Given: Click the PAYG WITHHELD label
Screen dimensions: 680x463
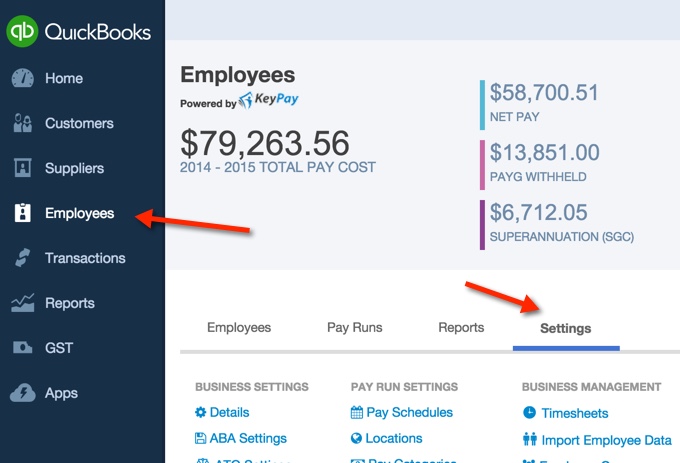Looking at the screenshot, I should [x=538, y=176].
